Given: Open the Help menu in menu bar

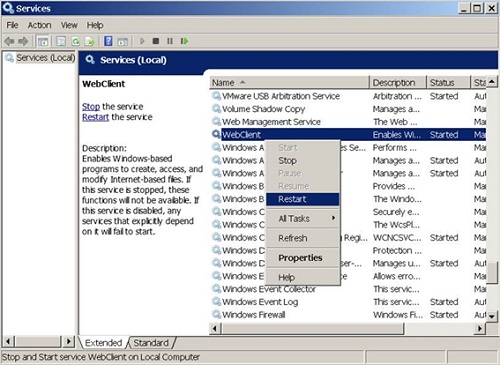Looking at the screenshot, I should [95, 25].
